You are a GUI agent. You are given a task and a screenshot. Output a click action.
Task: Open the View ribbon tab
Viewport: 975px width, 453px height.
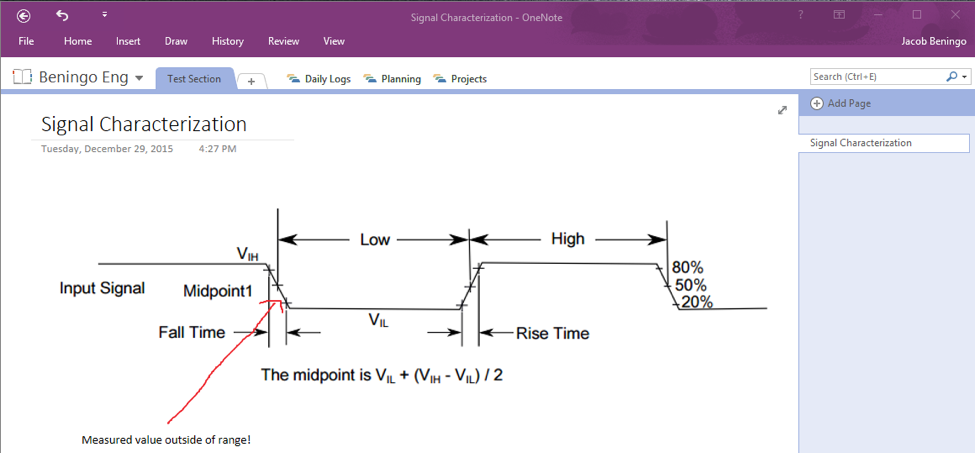point(334,41)
